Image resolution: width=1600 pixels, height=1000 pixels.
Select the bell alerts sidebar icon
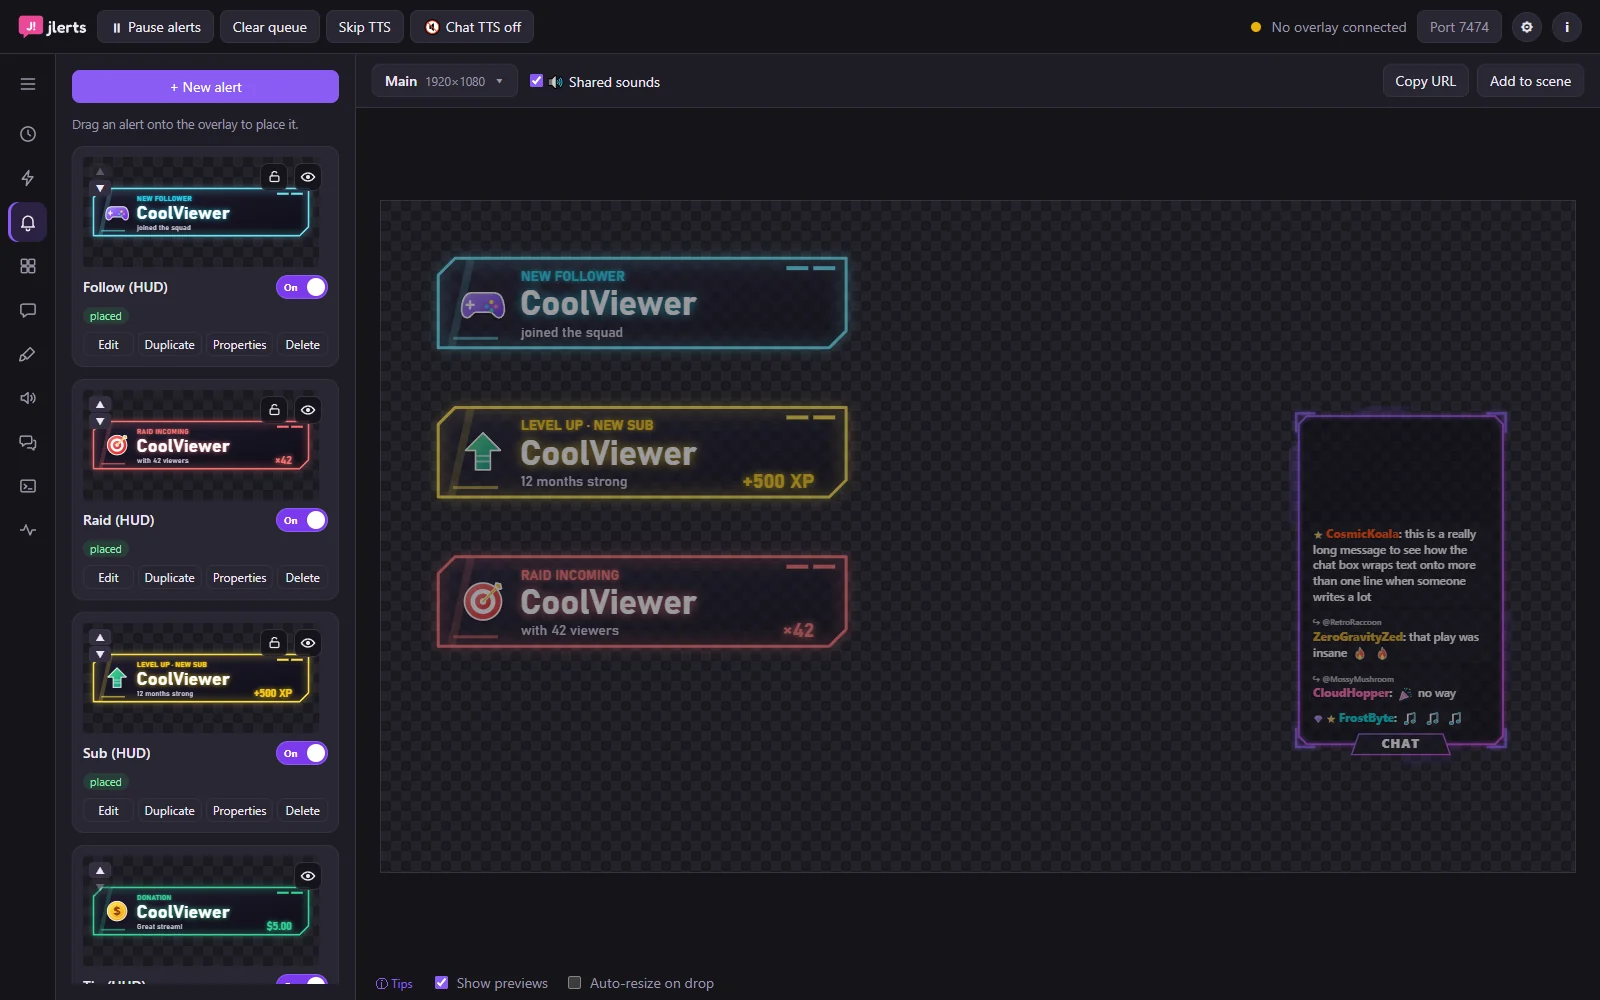tap(28, 222)
